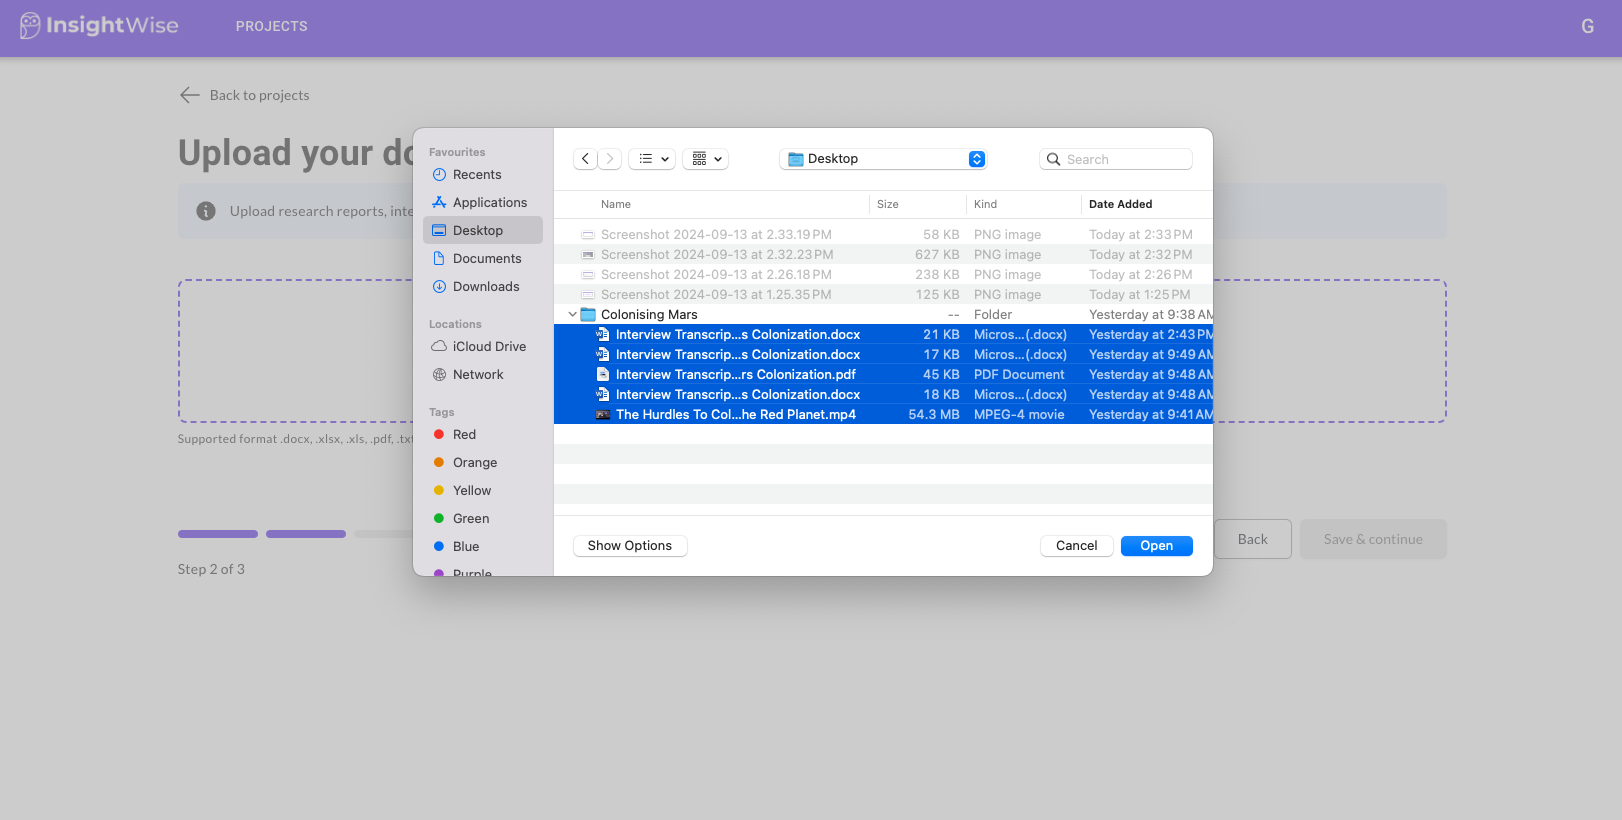Click the back navigation chevron in file dialog
The width and height of the screenshot is (1622, 820).
coord(586,159)
